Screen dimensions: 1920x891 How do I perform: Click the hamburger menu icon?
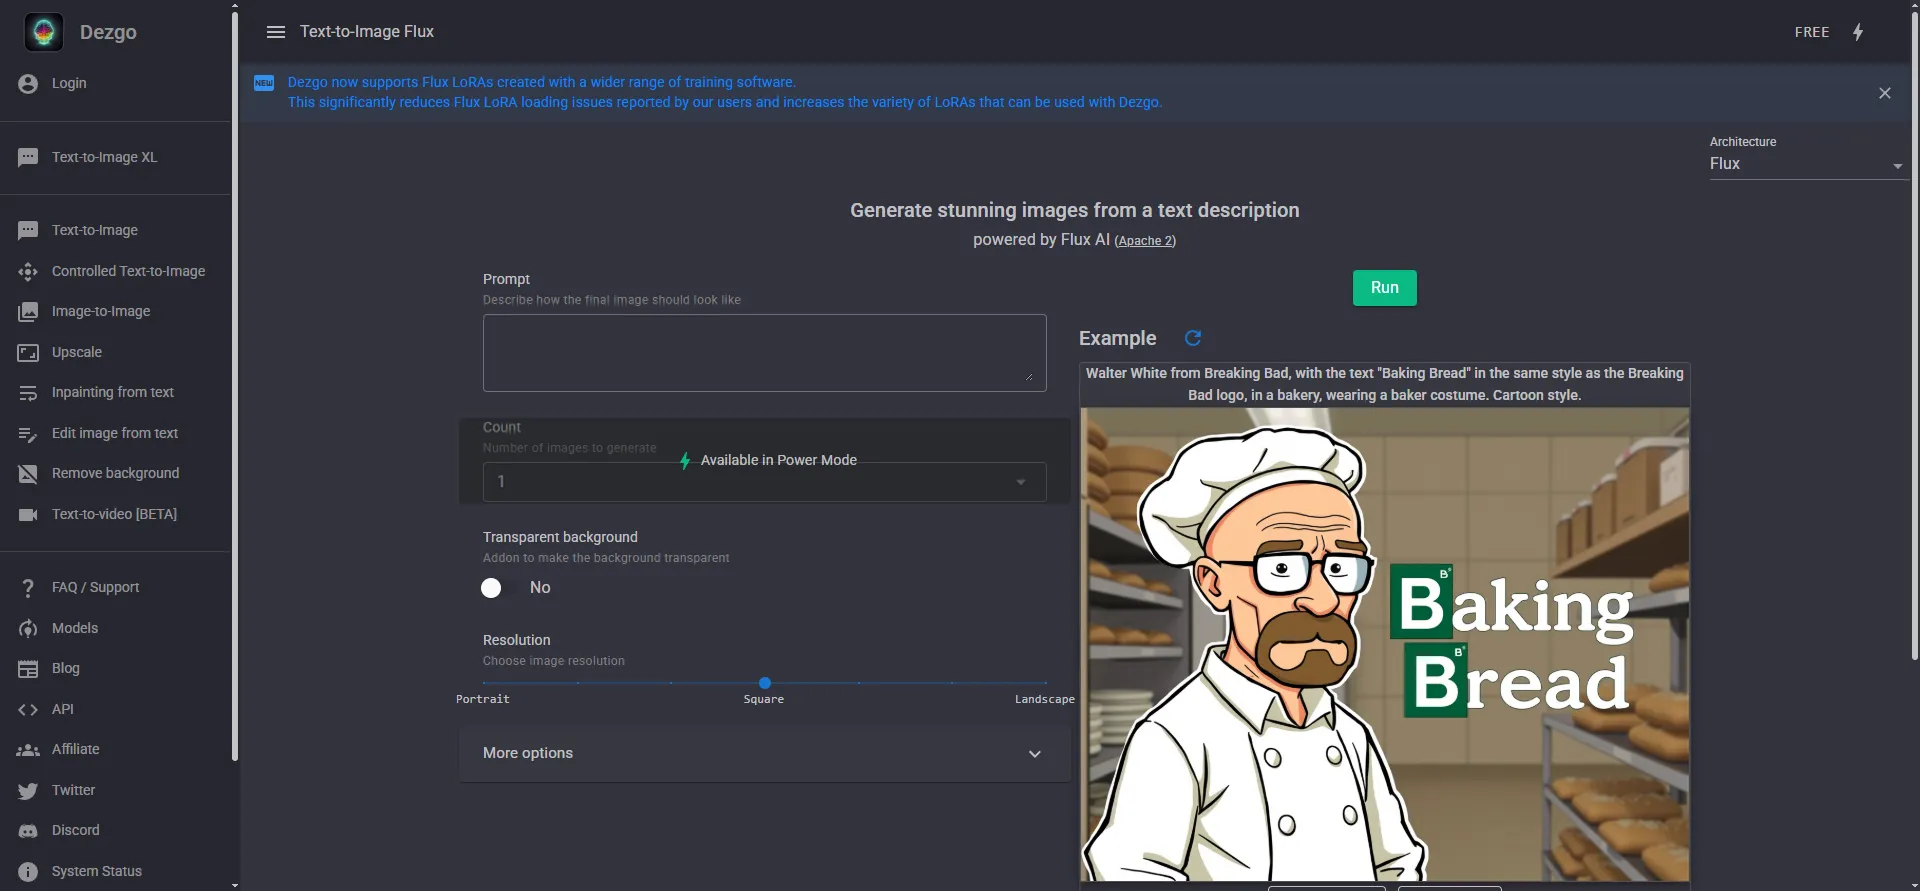tap(276, 32)
